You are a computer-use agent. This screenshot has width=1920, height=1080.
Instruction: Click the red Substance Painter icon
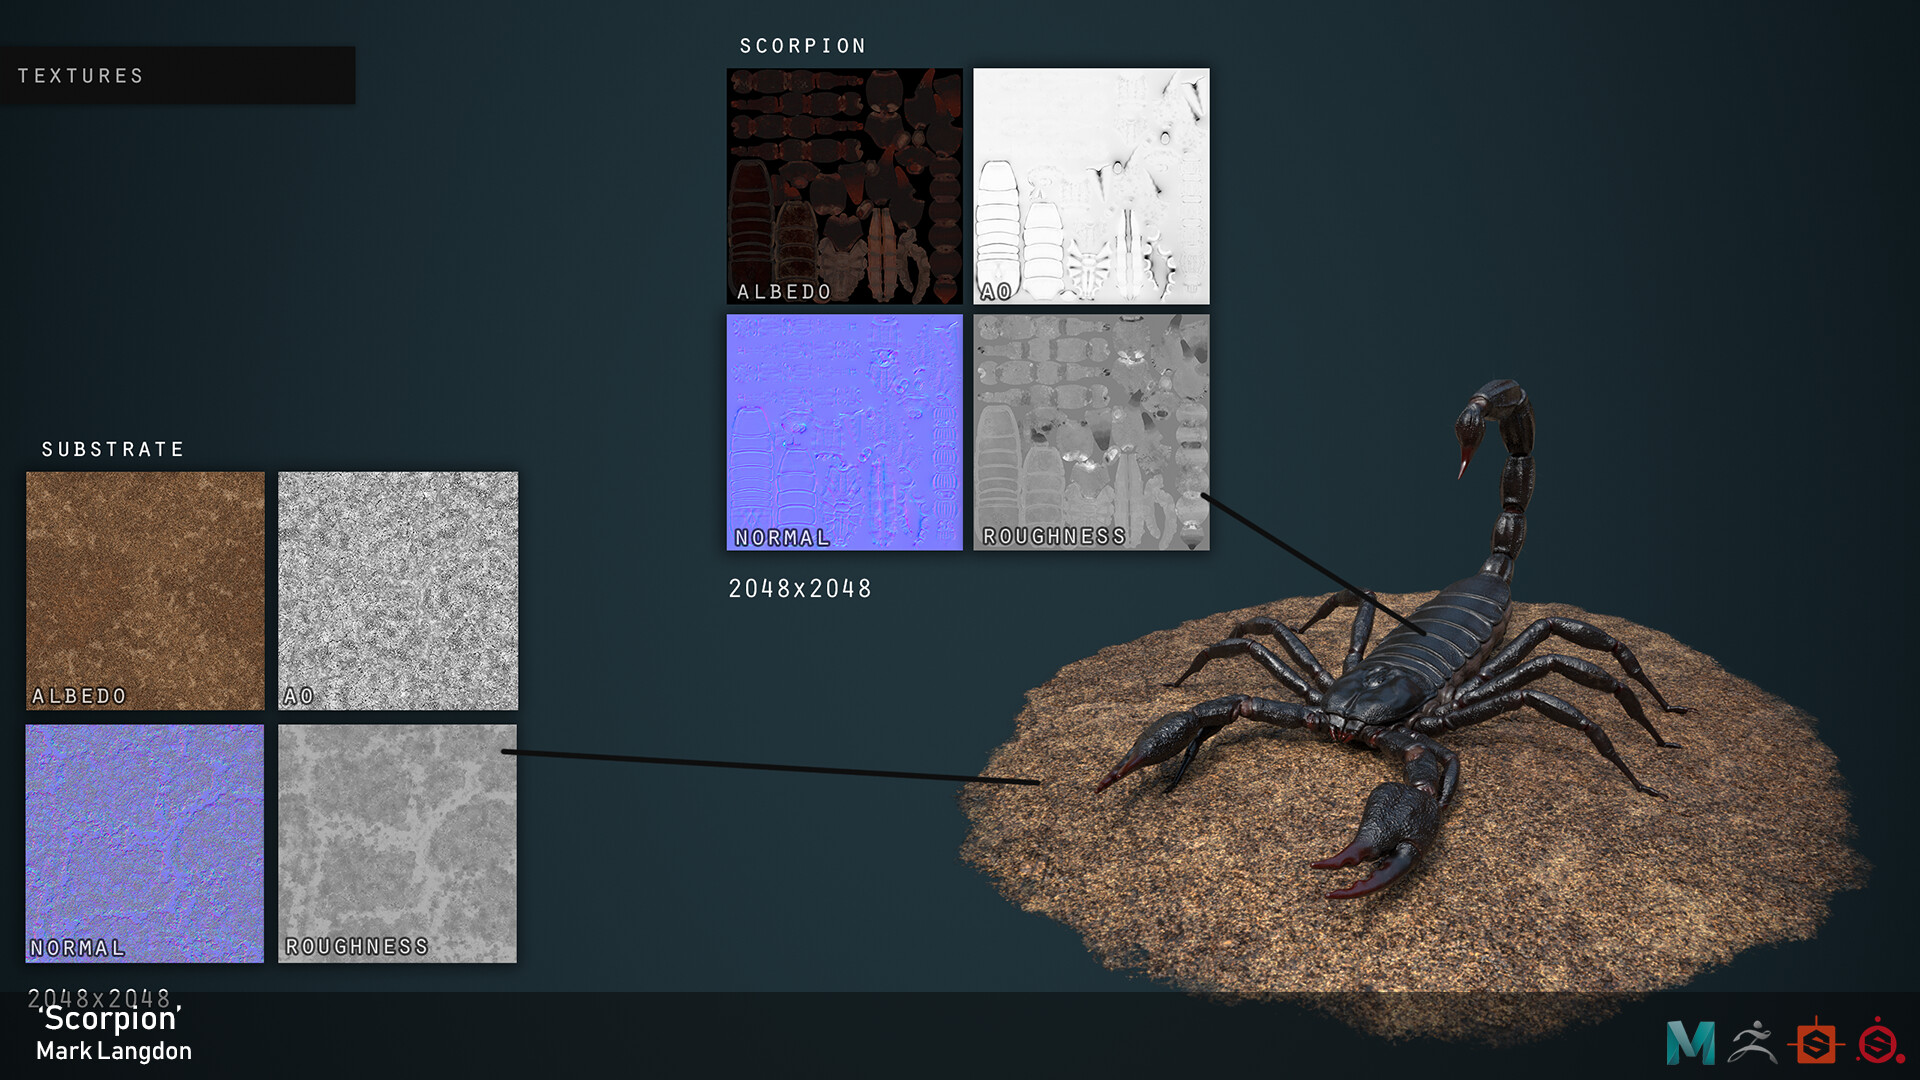pyautogui.click(x=1879, y=1043)
